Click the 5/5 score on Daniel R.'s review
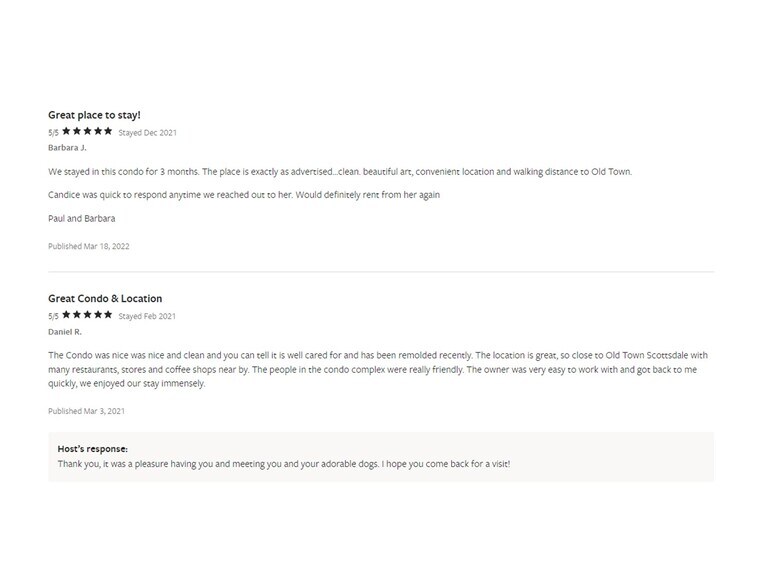 (53, 316)
